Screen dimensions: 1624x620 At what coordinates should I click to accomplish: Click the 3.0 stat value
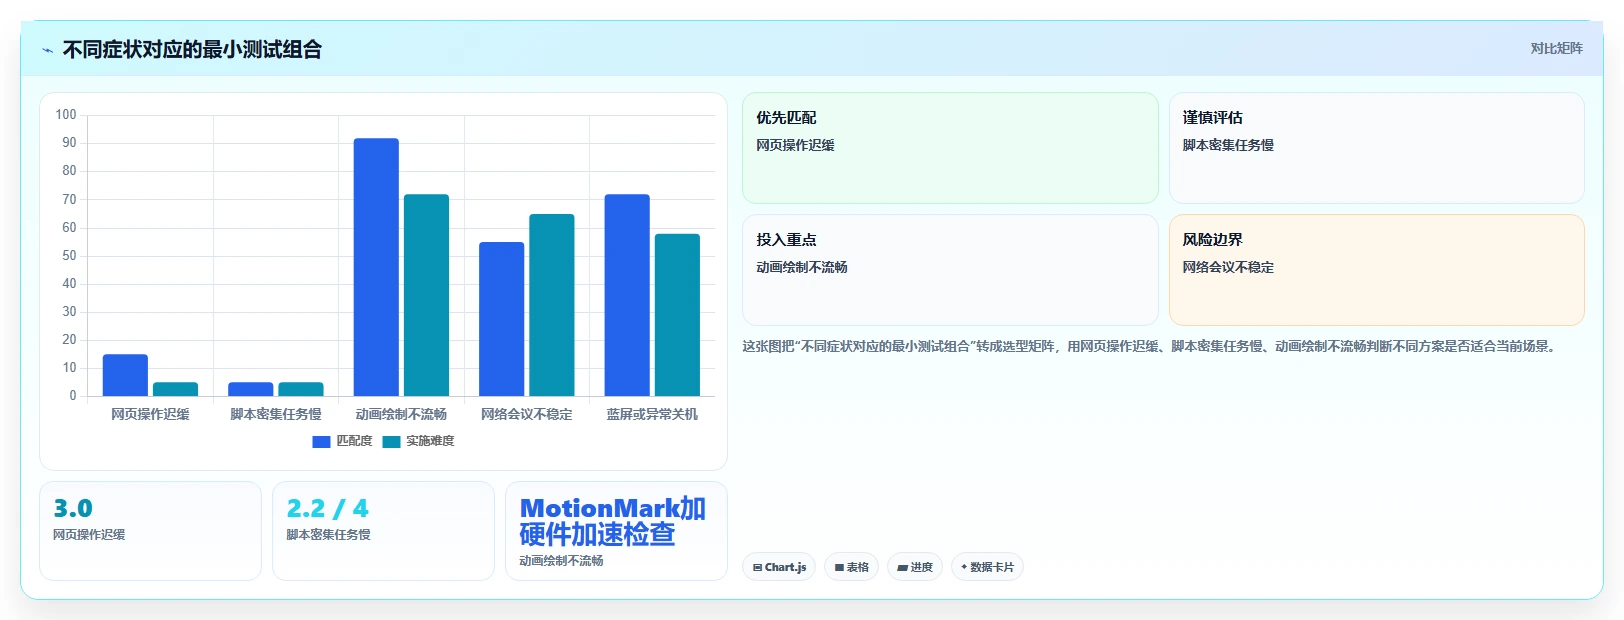tap(72, 508)
